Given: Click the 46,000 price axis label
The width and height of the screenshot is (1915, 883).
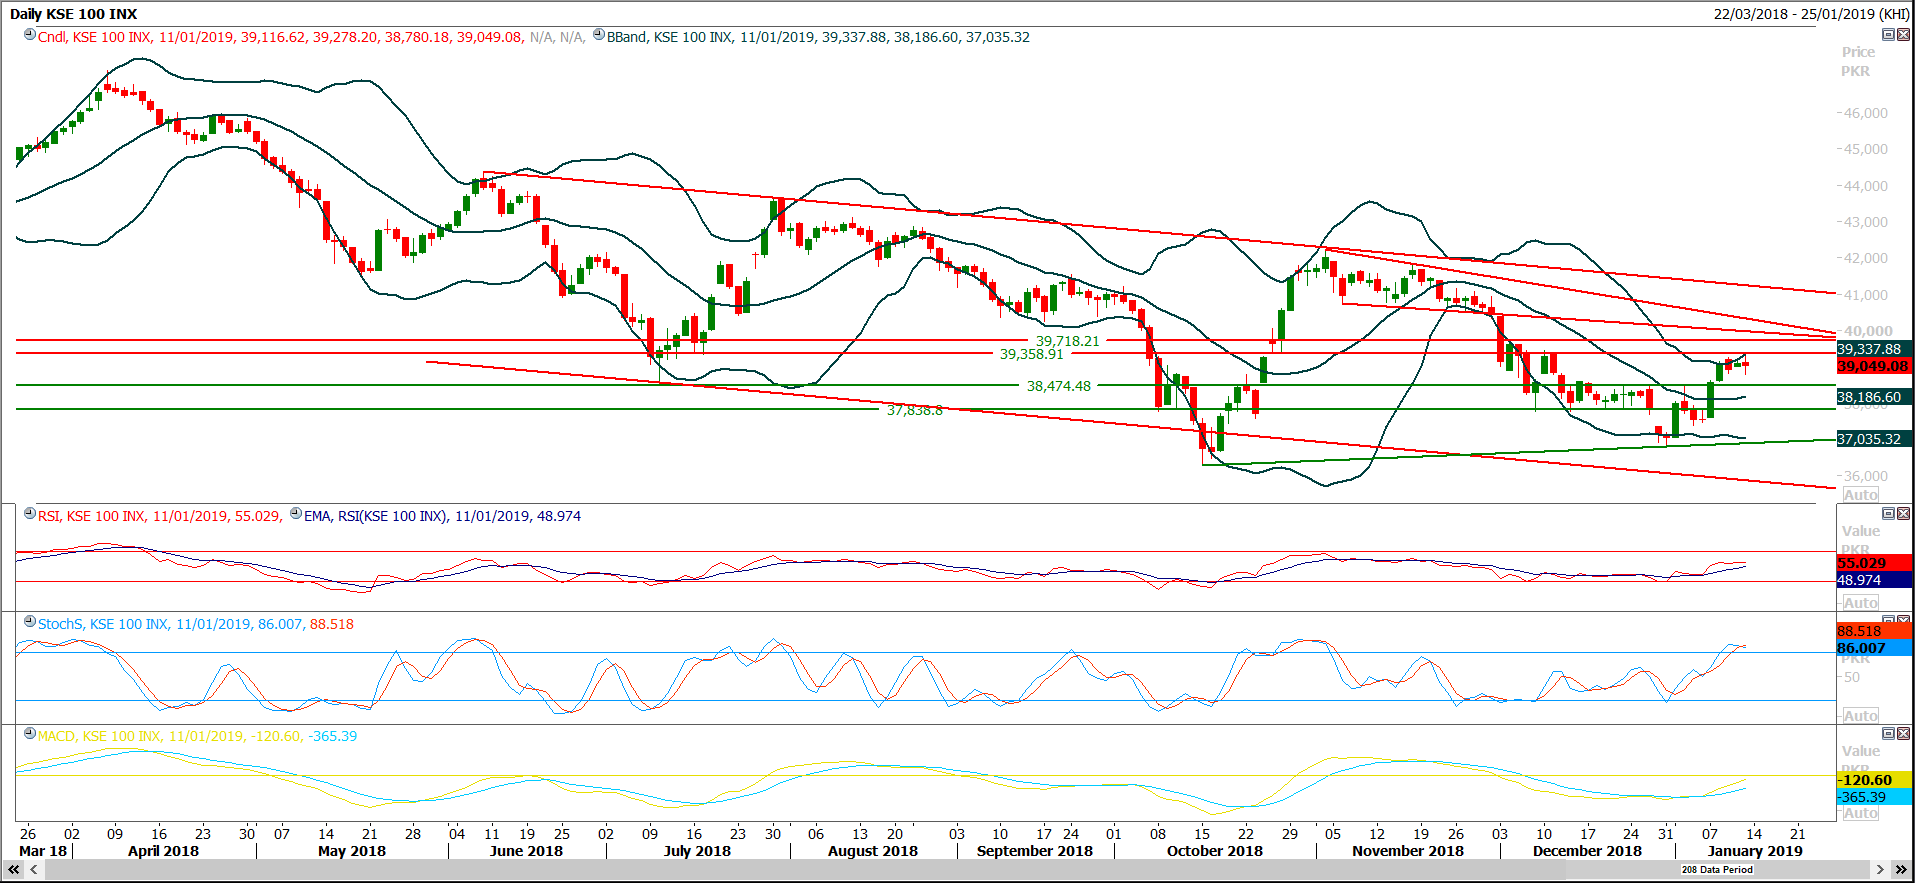Looking at the screenshot, I should point(1866,113).
